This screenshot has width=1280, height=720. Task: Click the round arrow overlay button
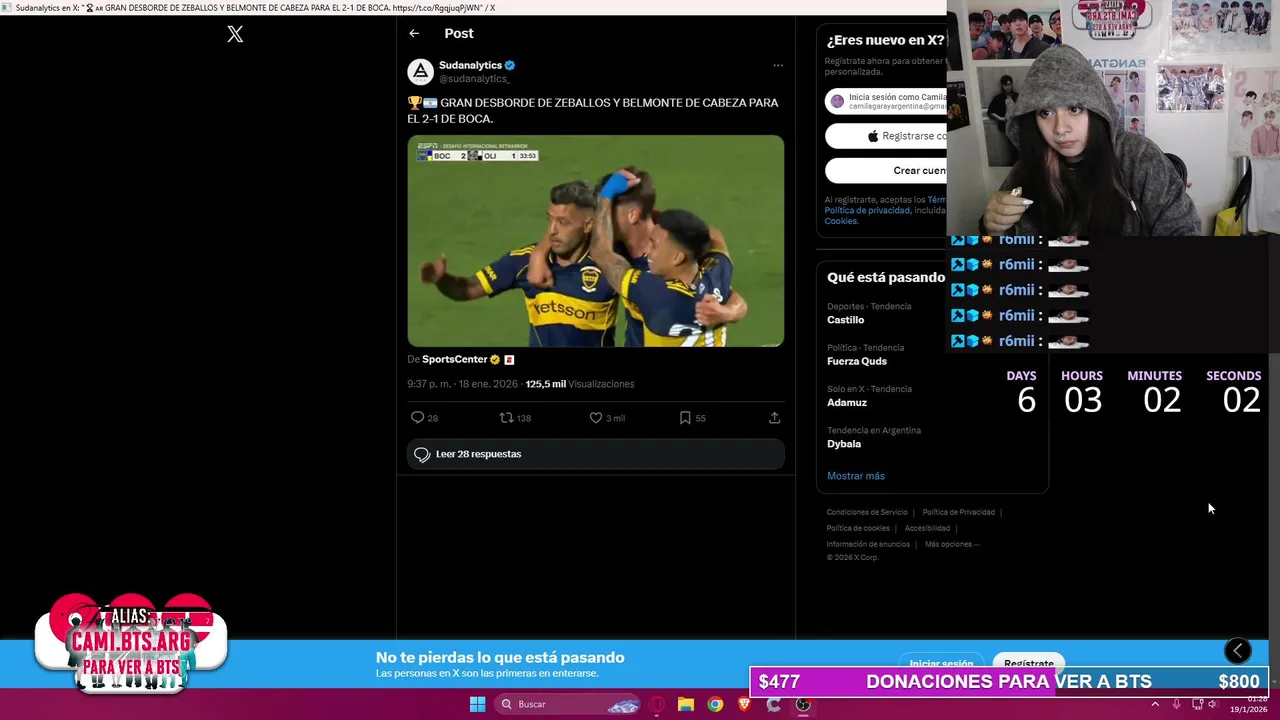tap(1237, 651)
